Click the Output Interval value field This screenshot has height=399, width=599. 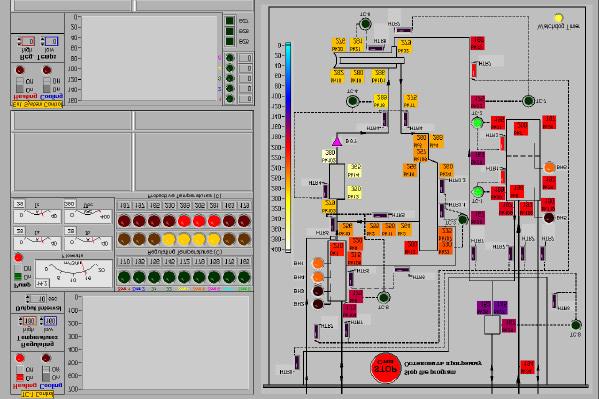coord(38,298)
